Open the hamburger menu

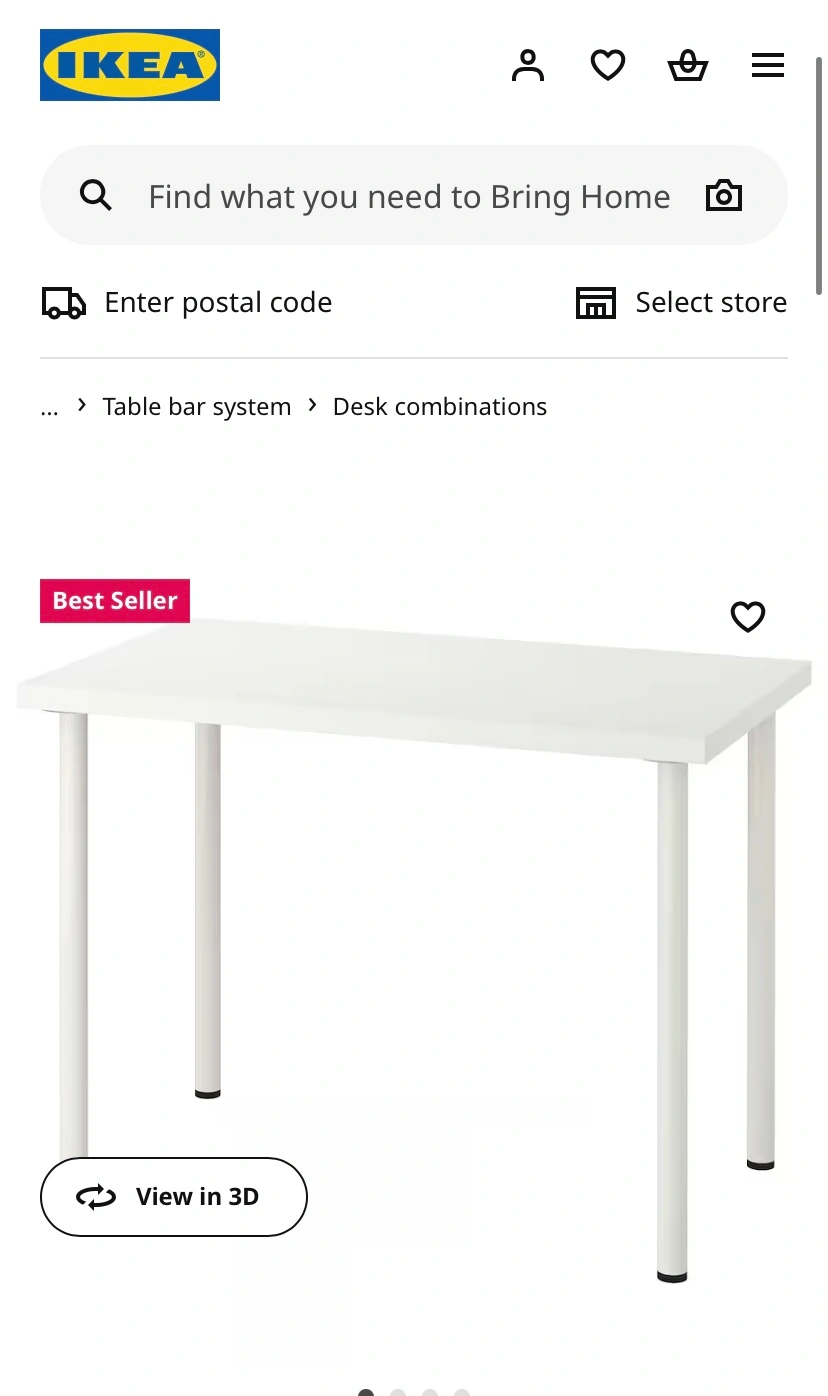tap(768, 66)
